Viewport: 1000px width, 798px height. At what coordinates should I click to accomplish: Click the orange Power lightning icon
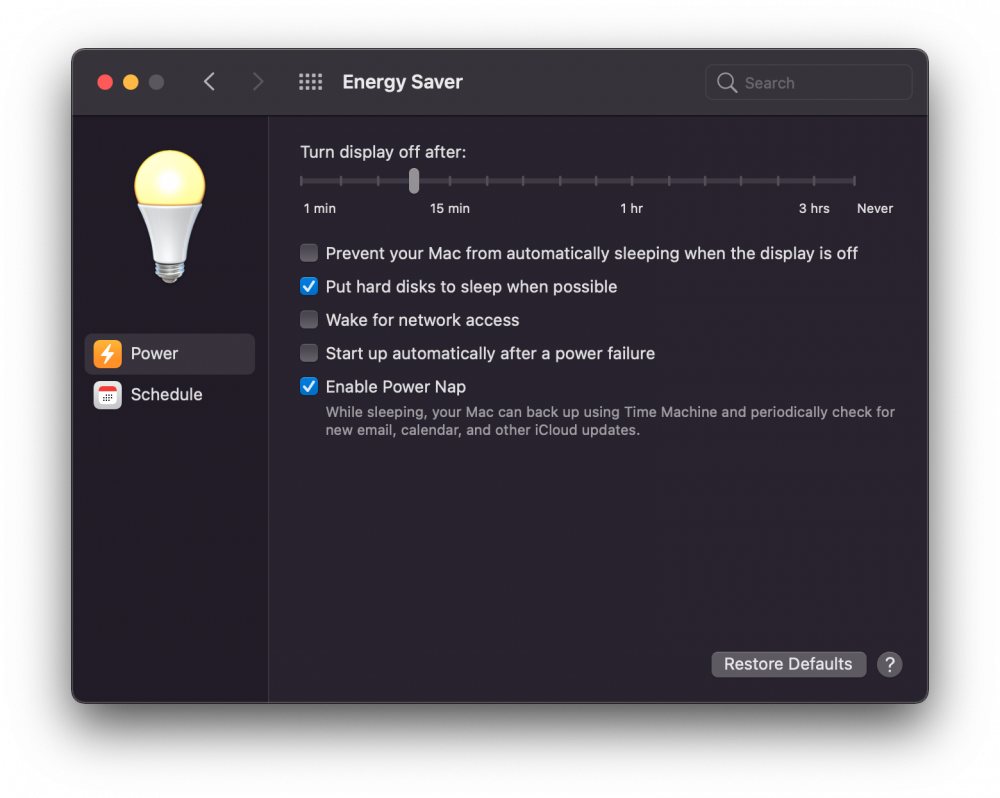(107, 353)
